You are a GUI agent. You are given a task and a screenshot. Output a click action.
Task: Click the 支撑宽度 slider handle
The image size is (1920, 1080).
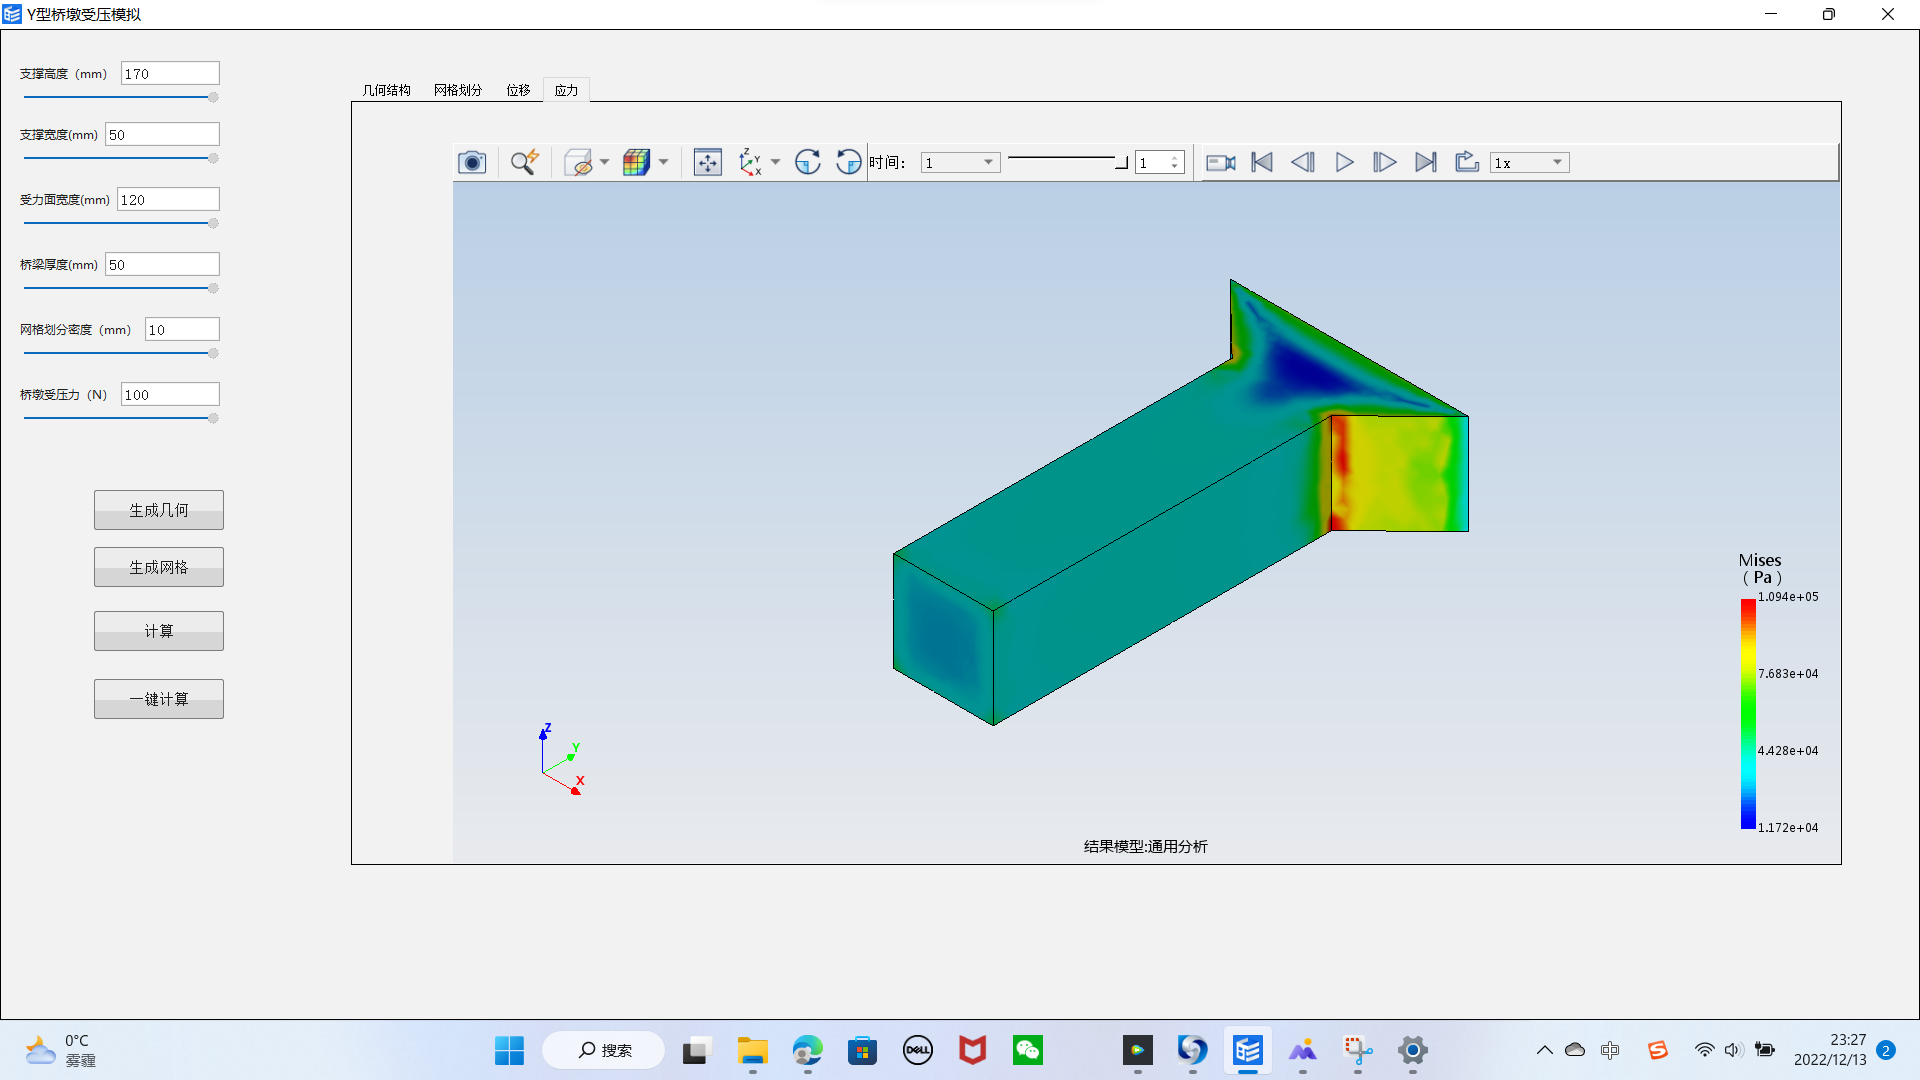213,158
